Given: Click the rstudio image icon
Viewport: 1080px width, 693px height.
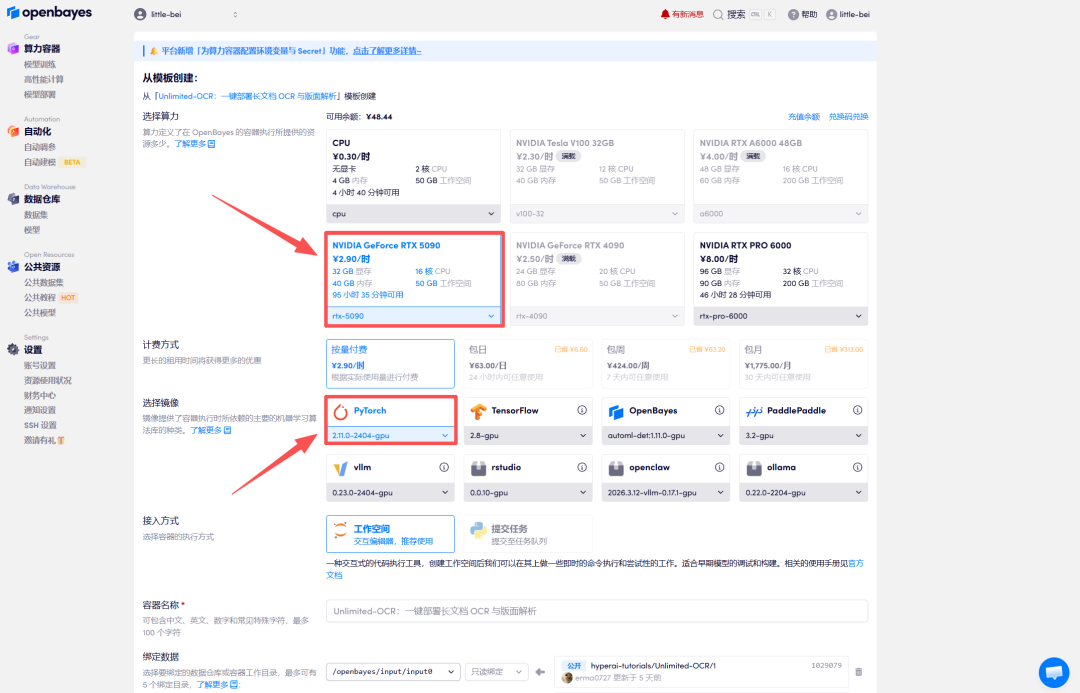Looking at the screenshot, I should pyautogui.click(x=478, y=468).
